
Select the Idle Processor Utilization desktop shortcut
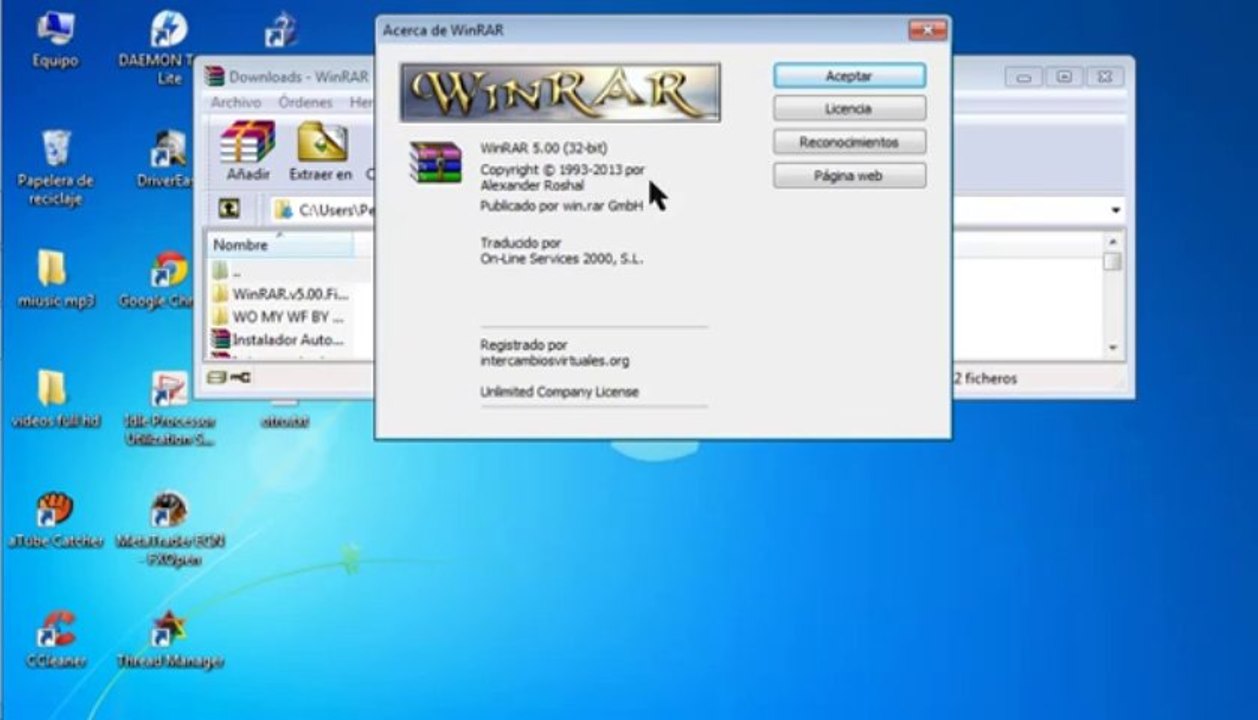[168, 408]
